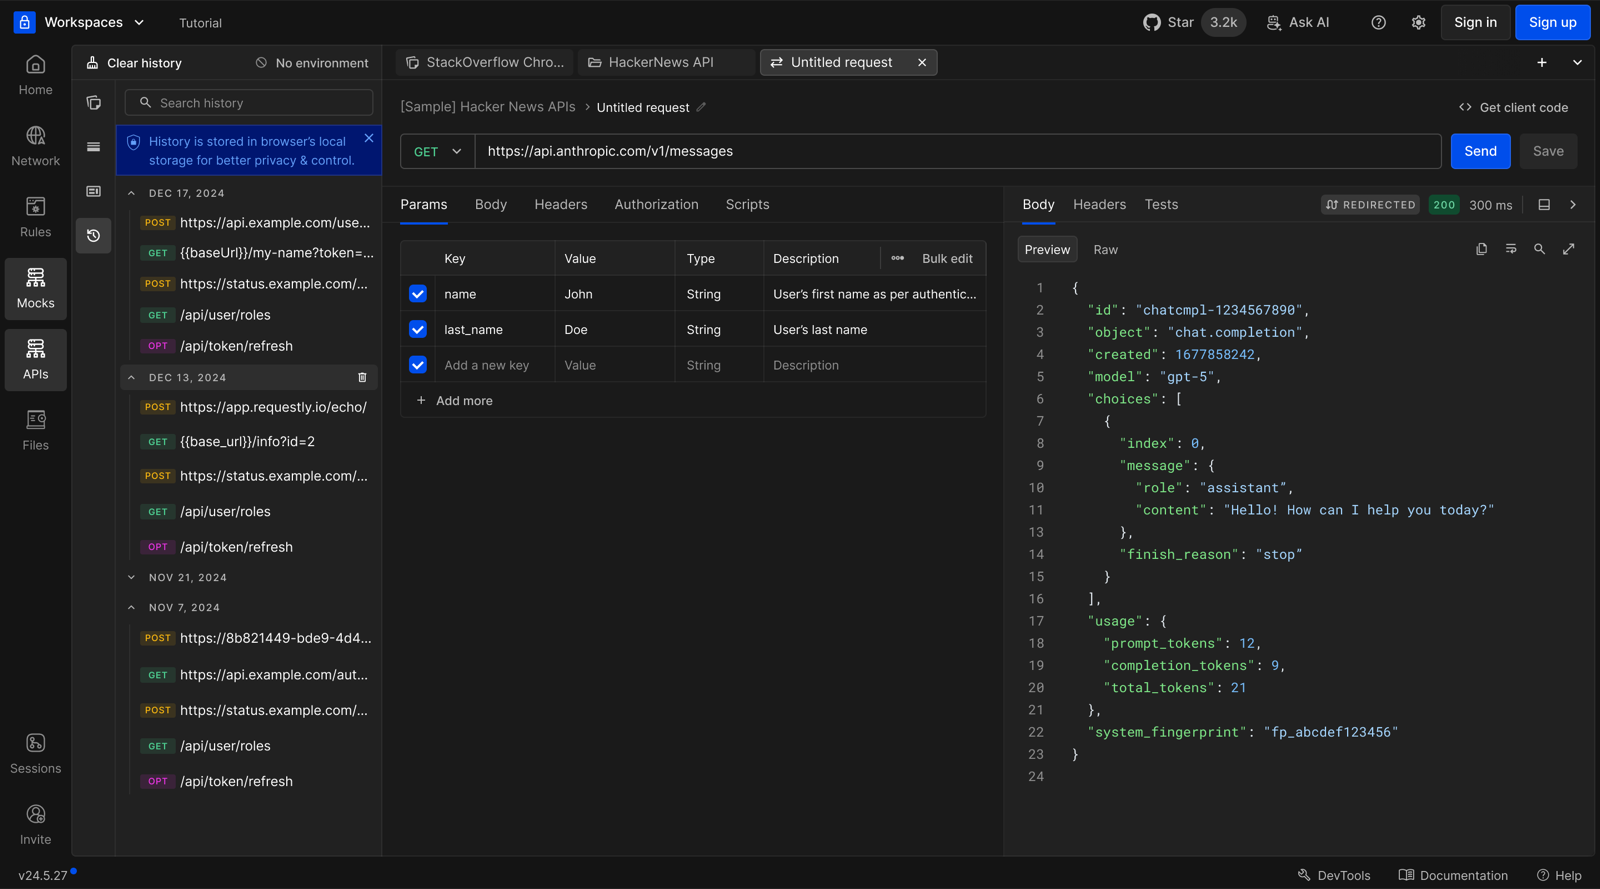Viewport: 1600px width, 889px height.
Task: Open Documentation from the status bar
Action: tap(1453, 875)
